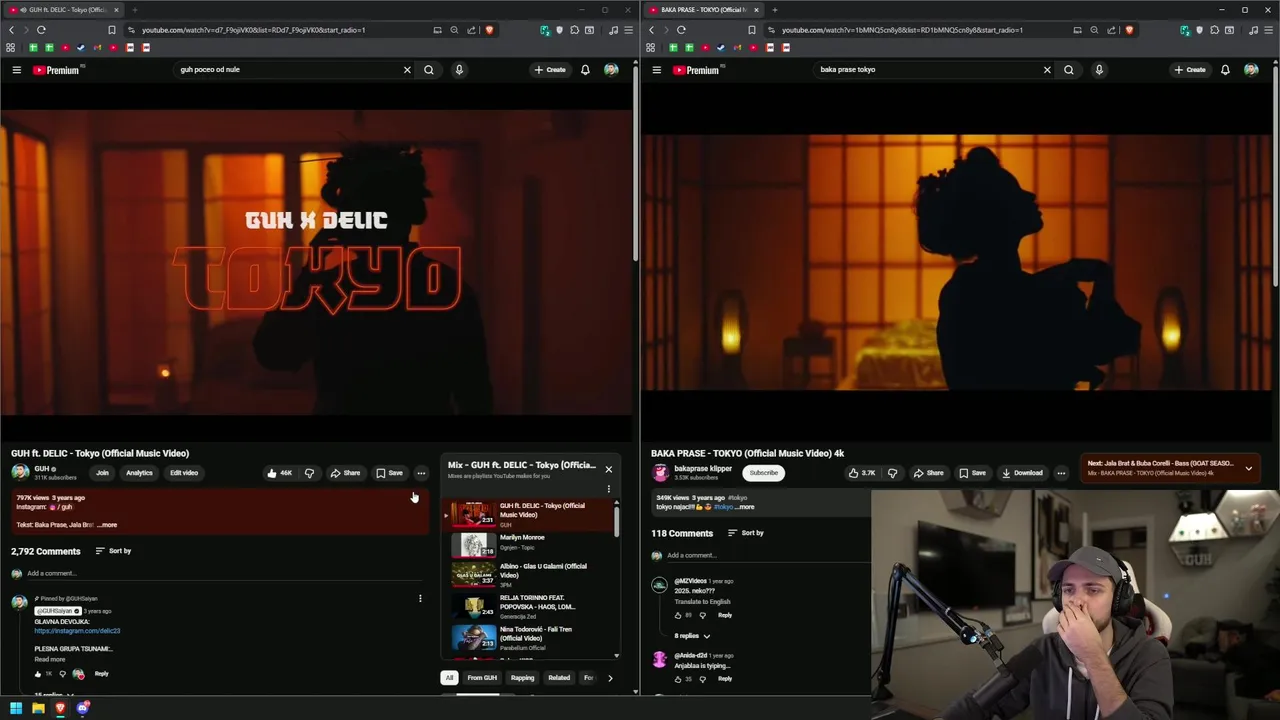Expand GUH video description with ...more

tap(107, 525)
